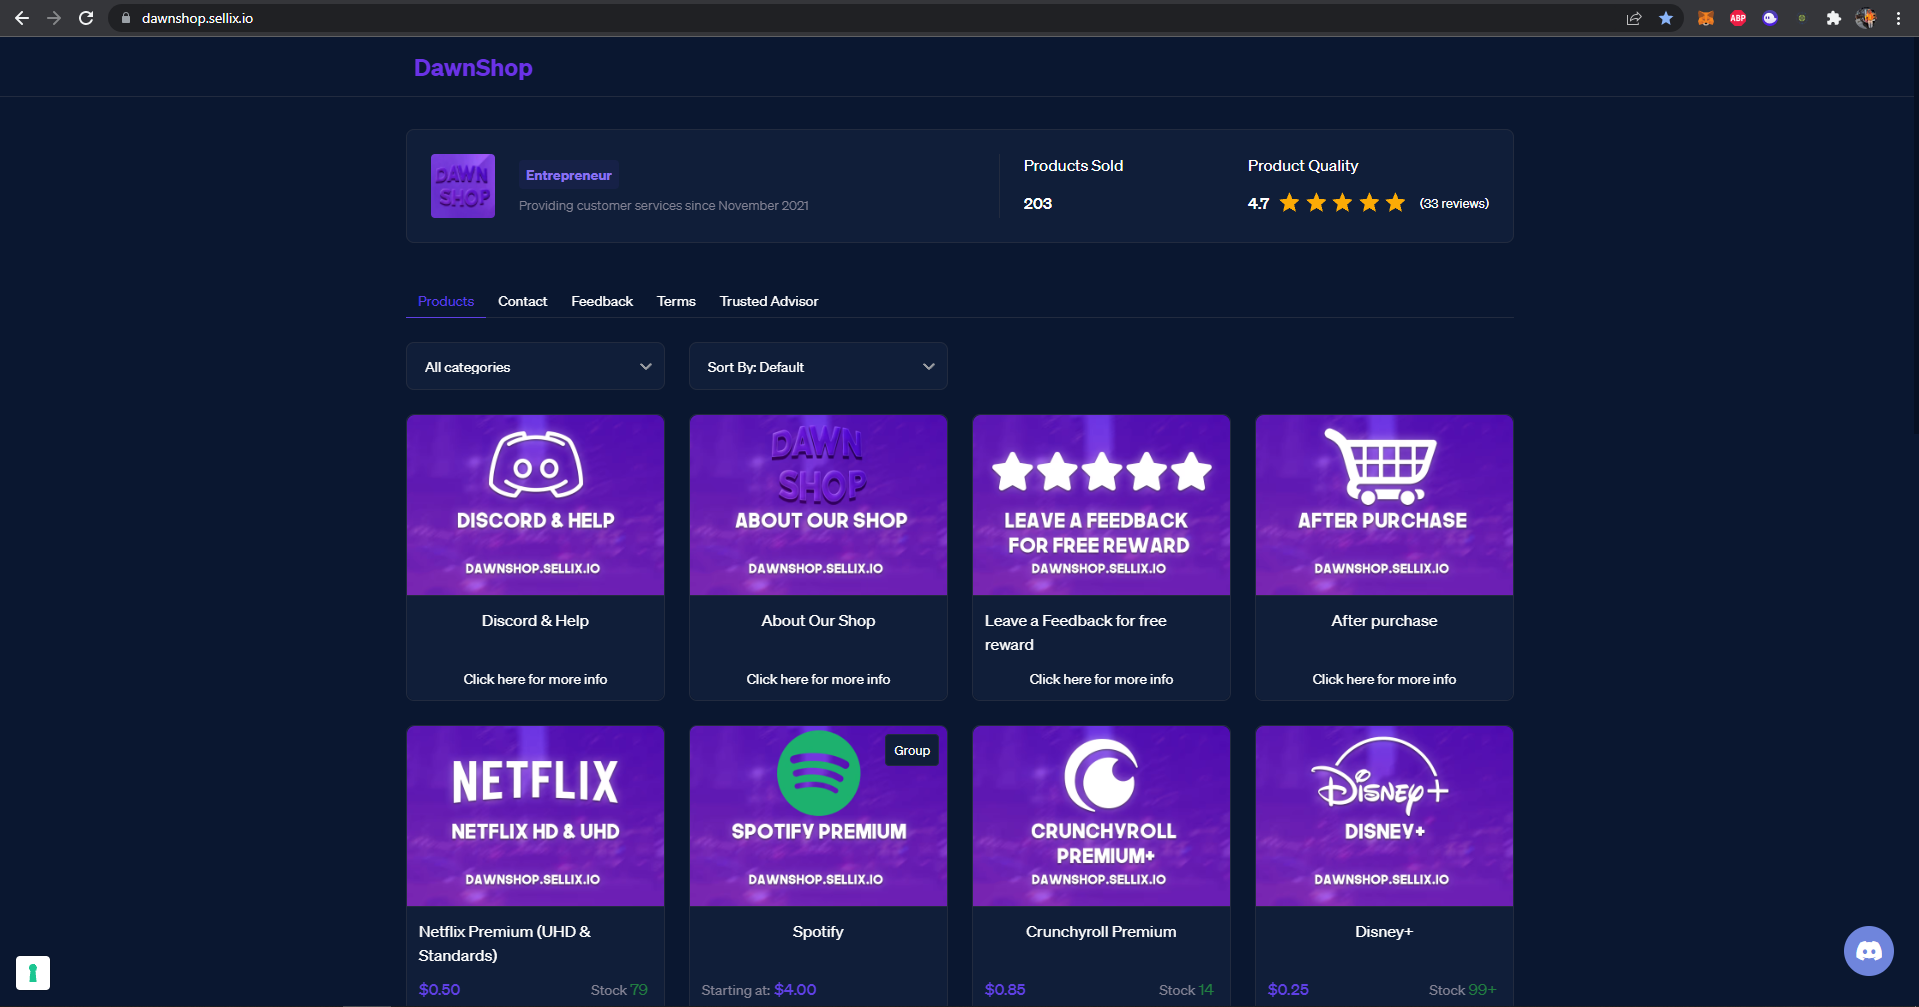Click more info under About Our Shop

[x=818, y=679]
